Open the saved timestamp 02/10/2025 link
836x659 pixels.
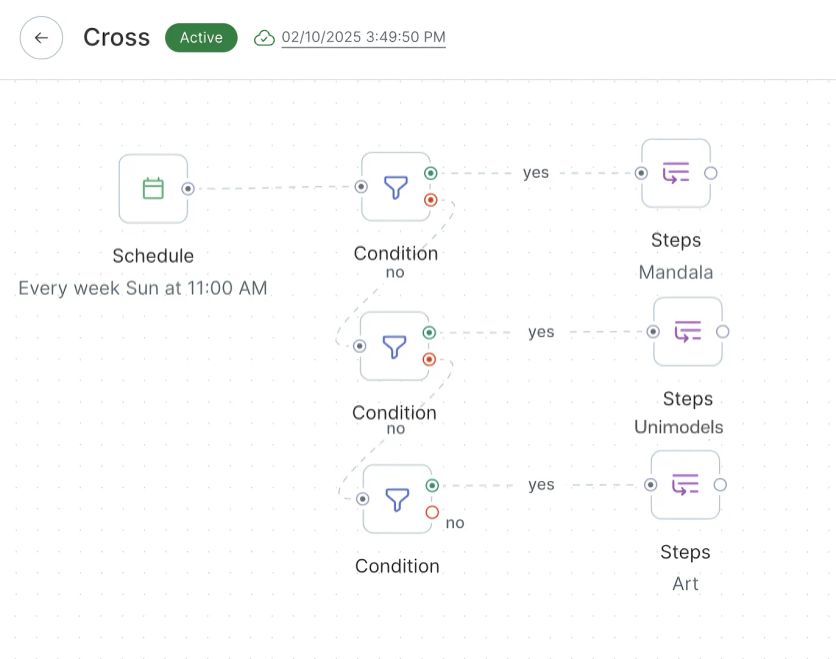pos(364,38)
